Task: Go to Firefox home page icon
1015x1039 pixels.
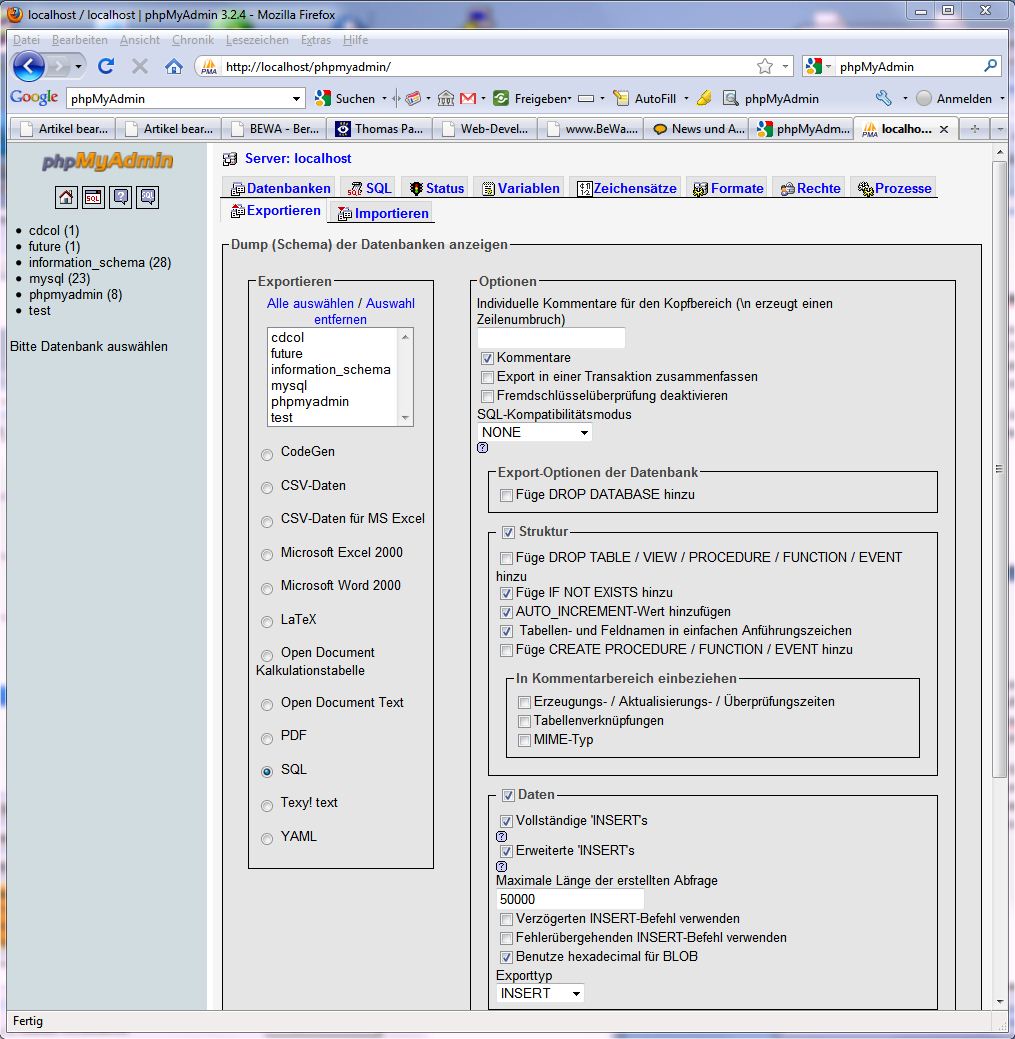Action: tap(174, 66)
